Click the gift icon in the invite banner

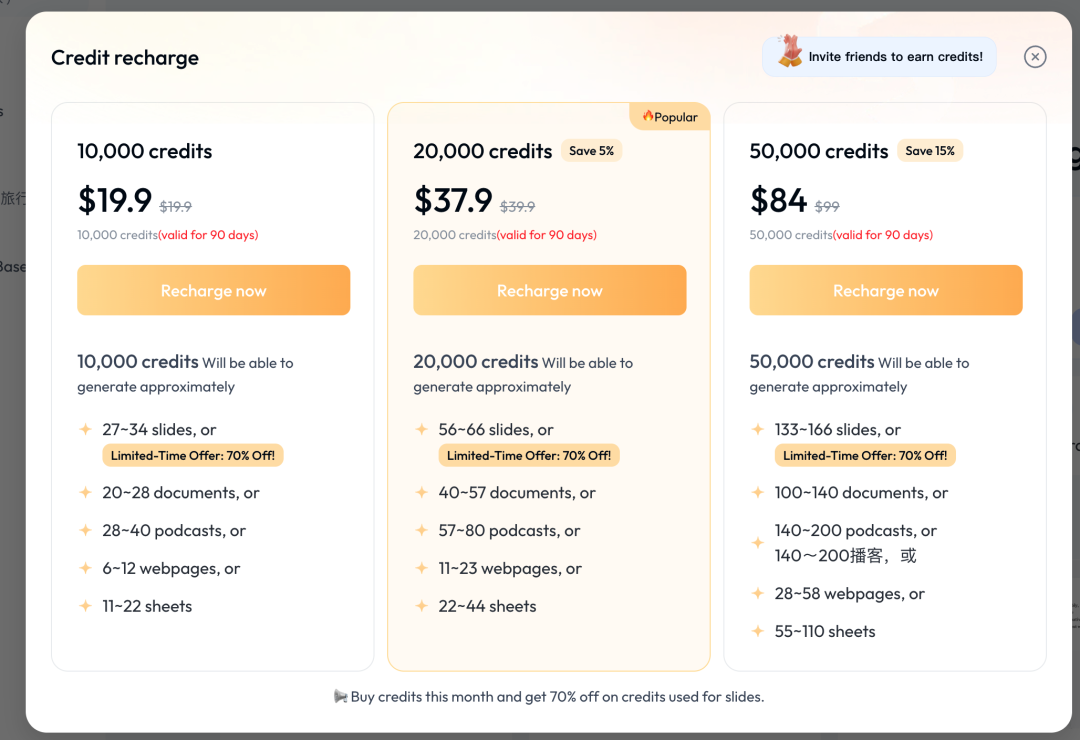pyautogui.click(x=790, y=52)
